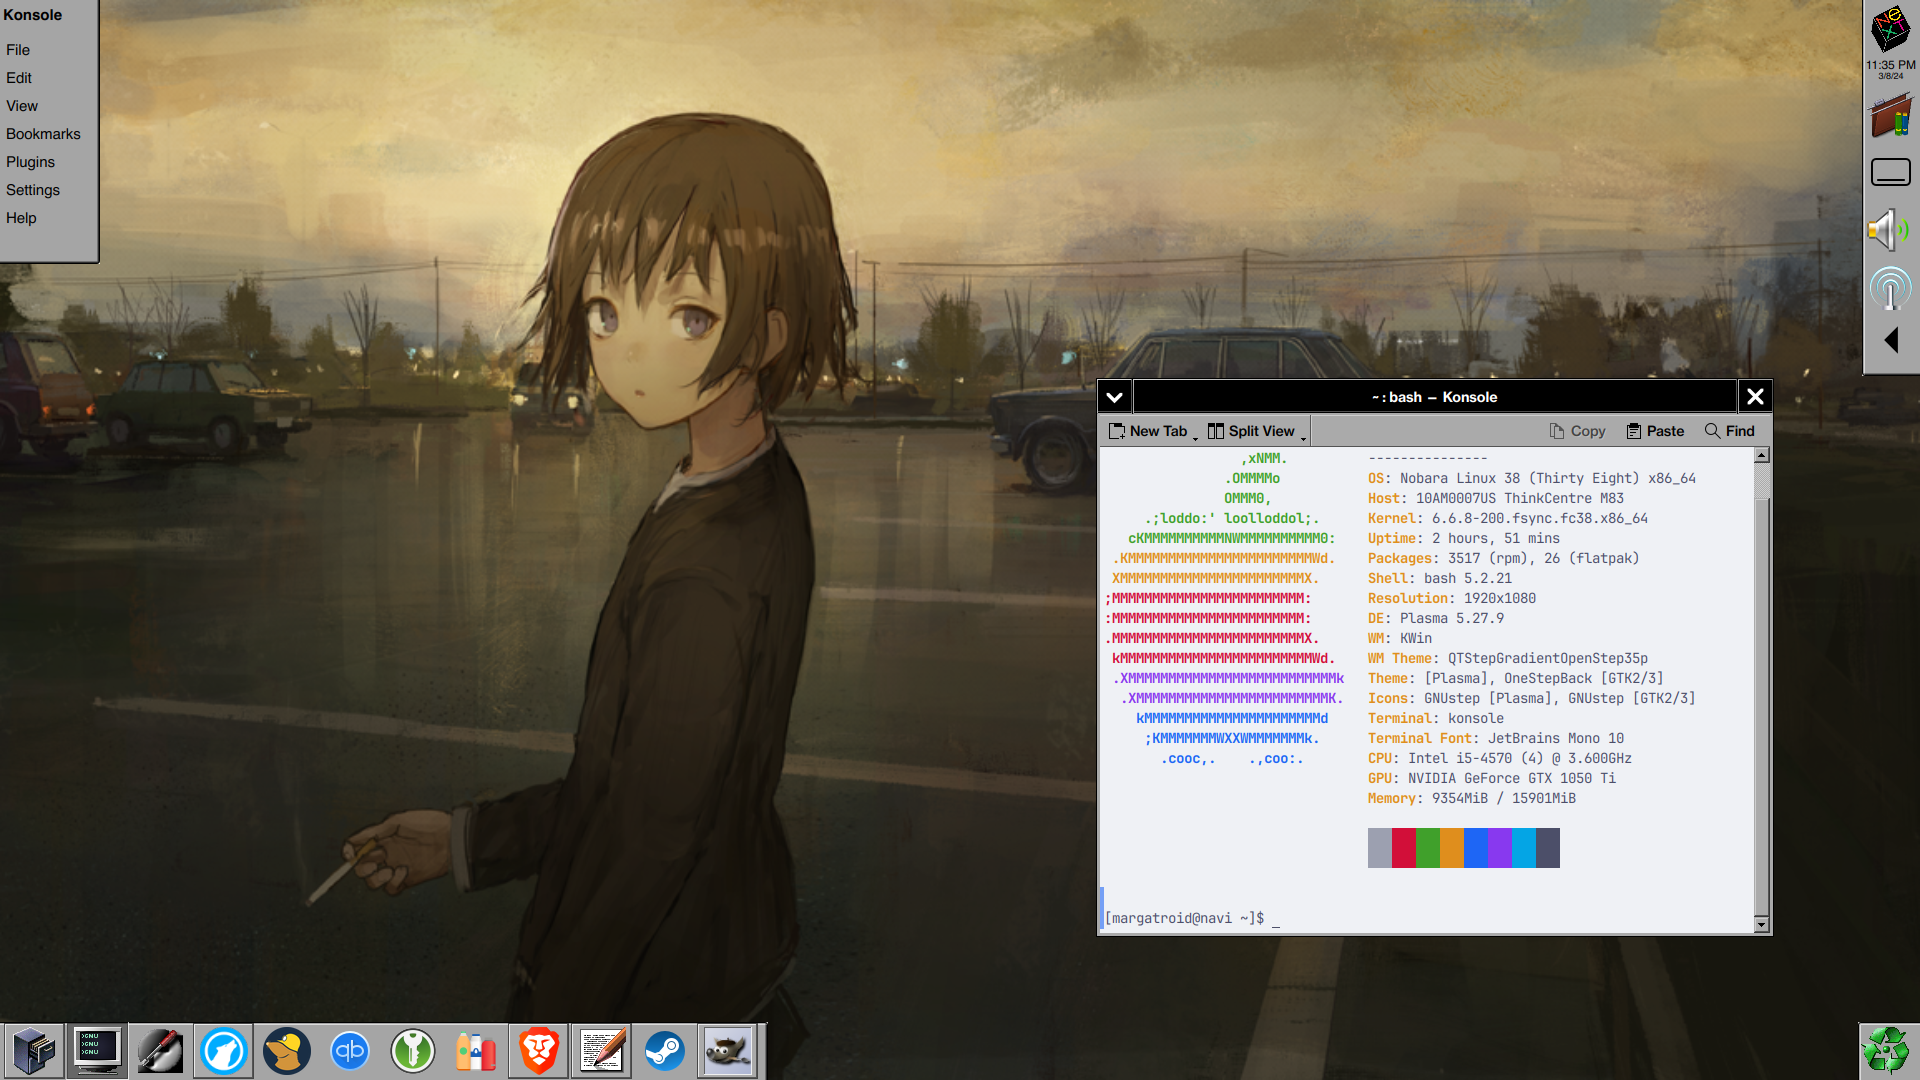Click the orange color block in neofetch palette
Image resolution: width=1920 pixels, height=1080 pixels.
click(1452, 848)
